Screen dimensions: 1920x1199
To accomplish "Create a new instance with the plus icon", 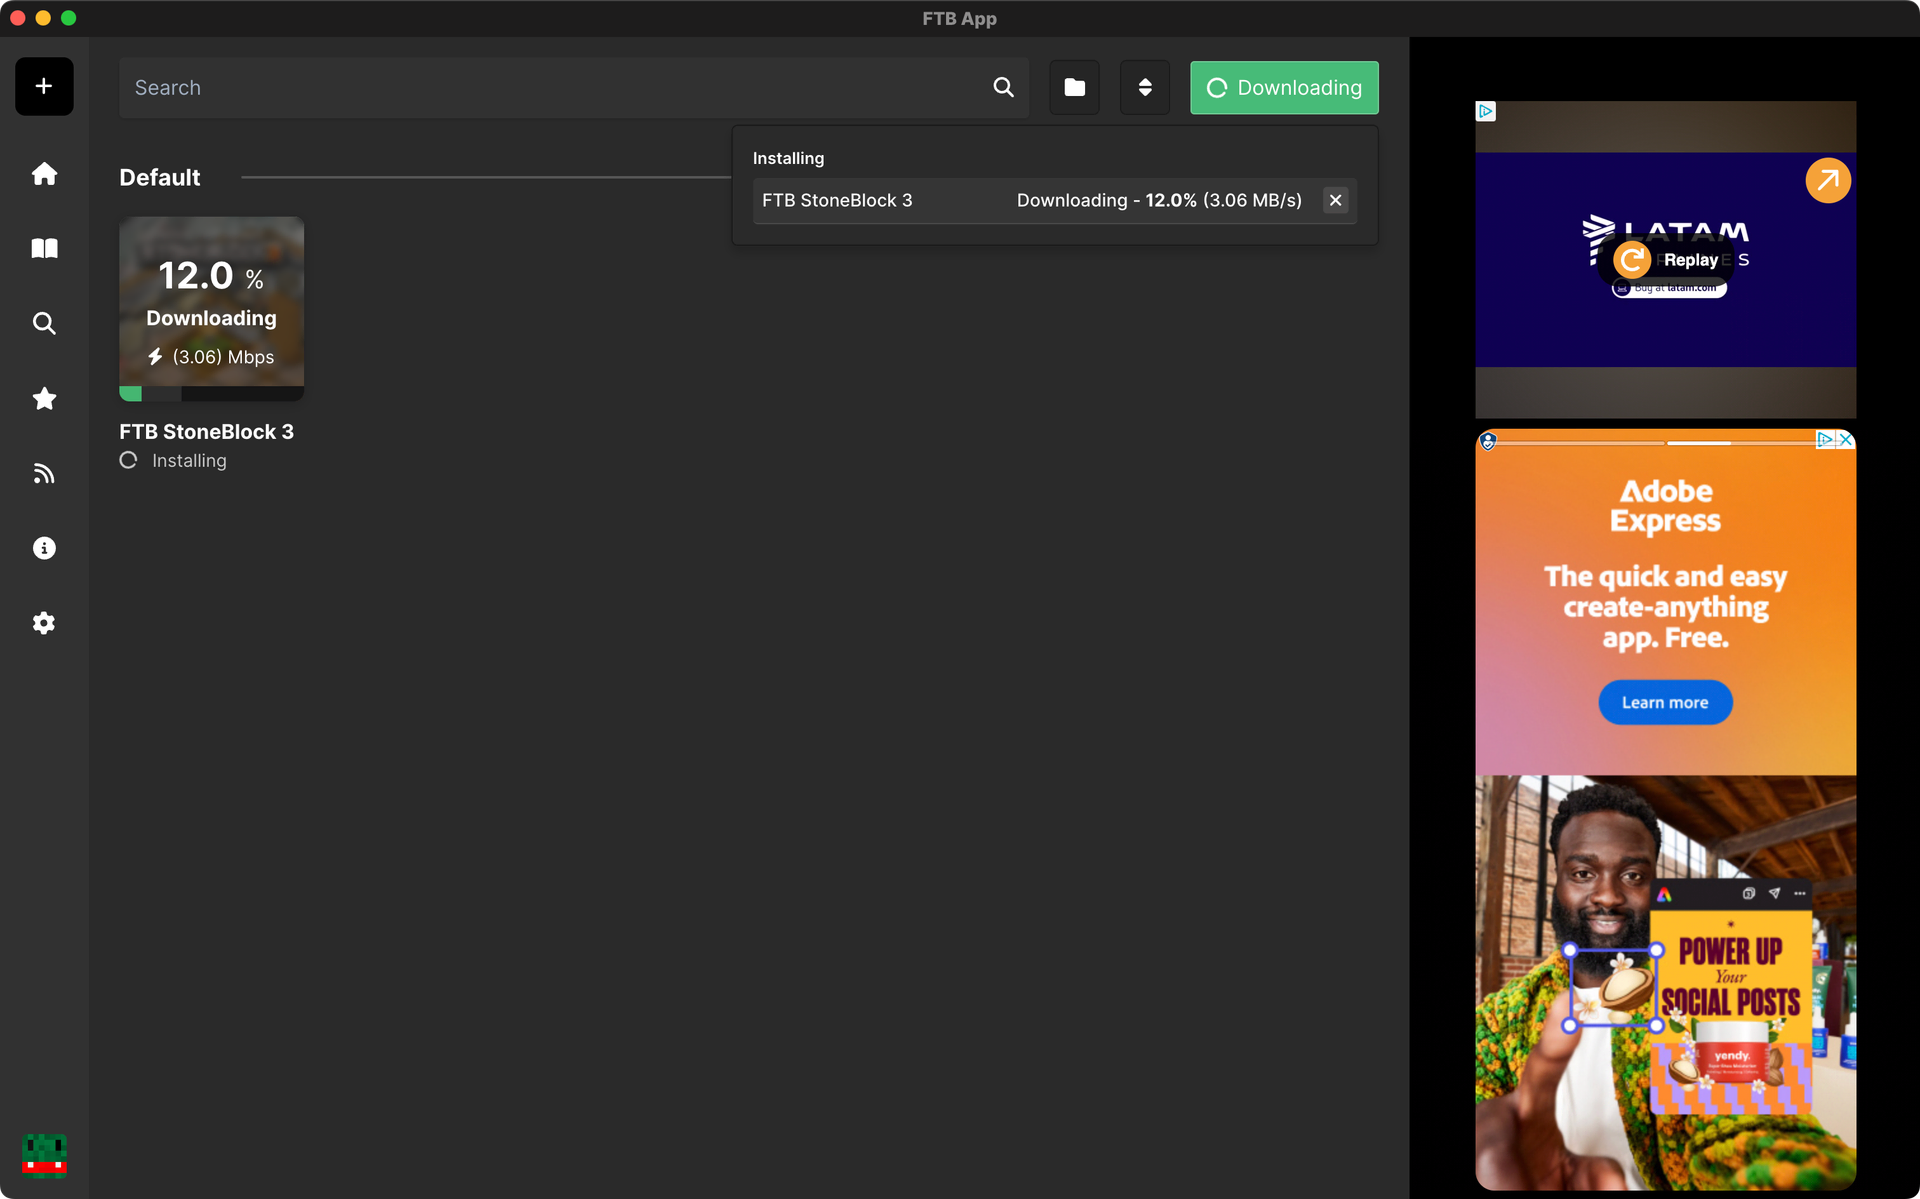I will click(x=44, y=86).
